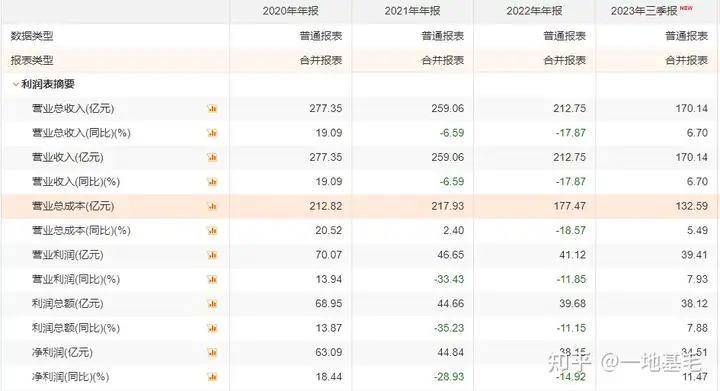
Task: Click 2022 营业总成本 value 177.47
Action: [x=569, y=206]
